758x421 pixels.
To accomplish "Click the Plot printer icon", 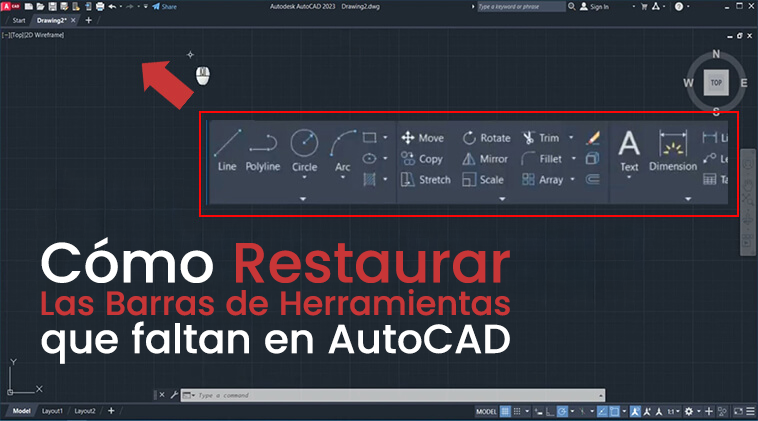I will tap(100, 6).
